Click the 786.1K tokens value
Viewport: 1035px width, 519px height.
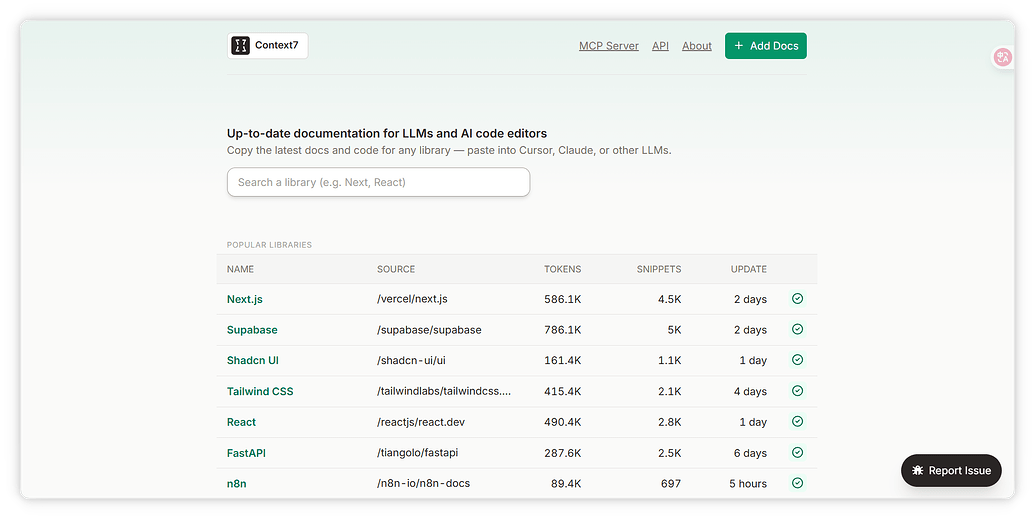coord(562,329)
